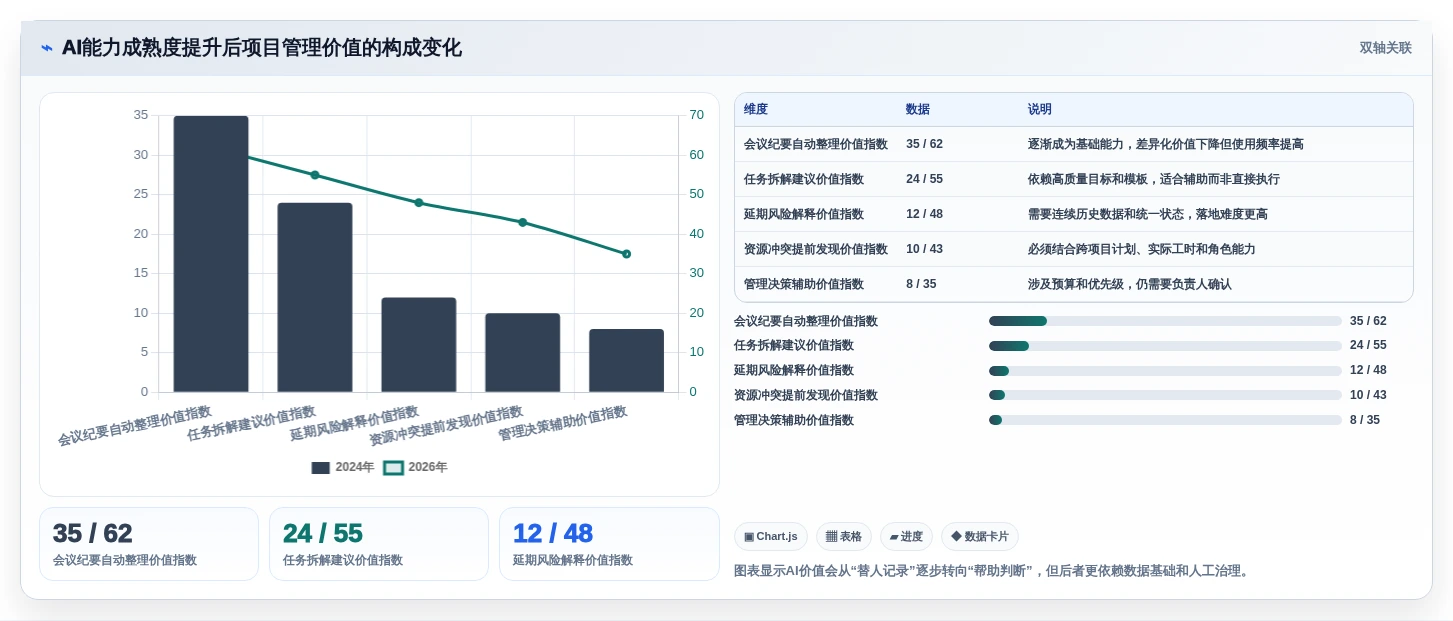Click the 25 tick on the left axis
Screen dimensions: 1453x621
(140, 194)
